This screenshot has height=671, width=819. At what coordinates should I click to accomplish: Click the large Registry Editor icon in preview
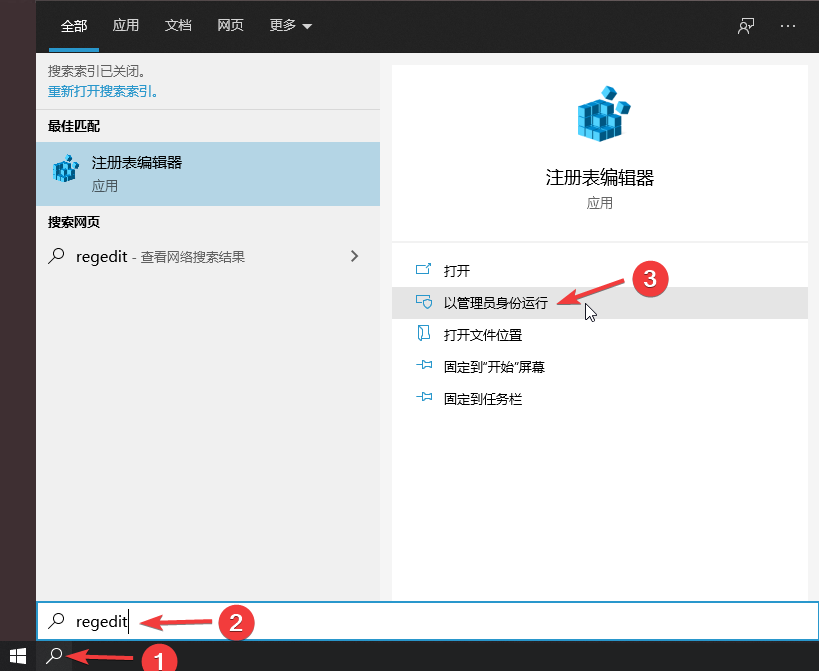coord(603,113)
